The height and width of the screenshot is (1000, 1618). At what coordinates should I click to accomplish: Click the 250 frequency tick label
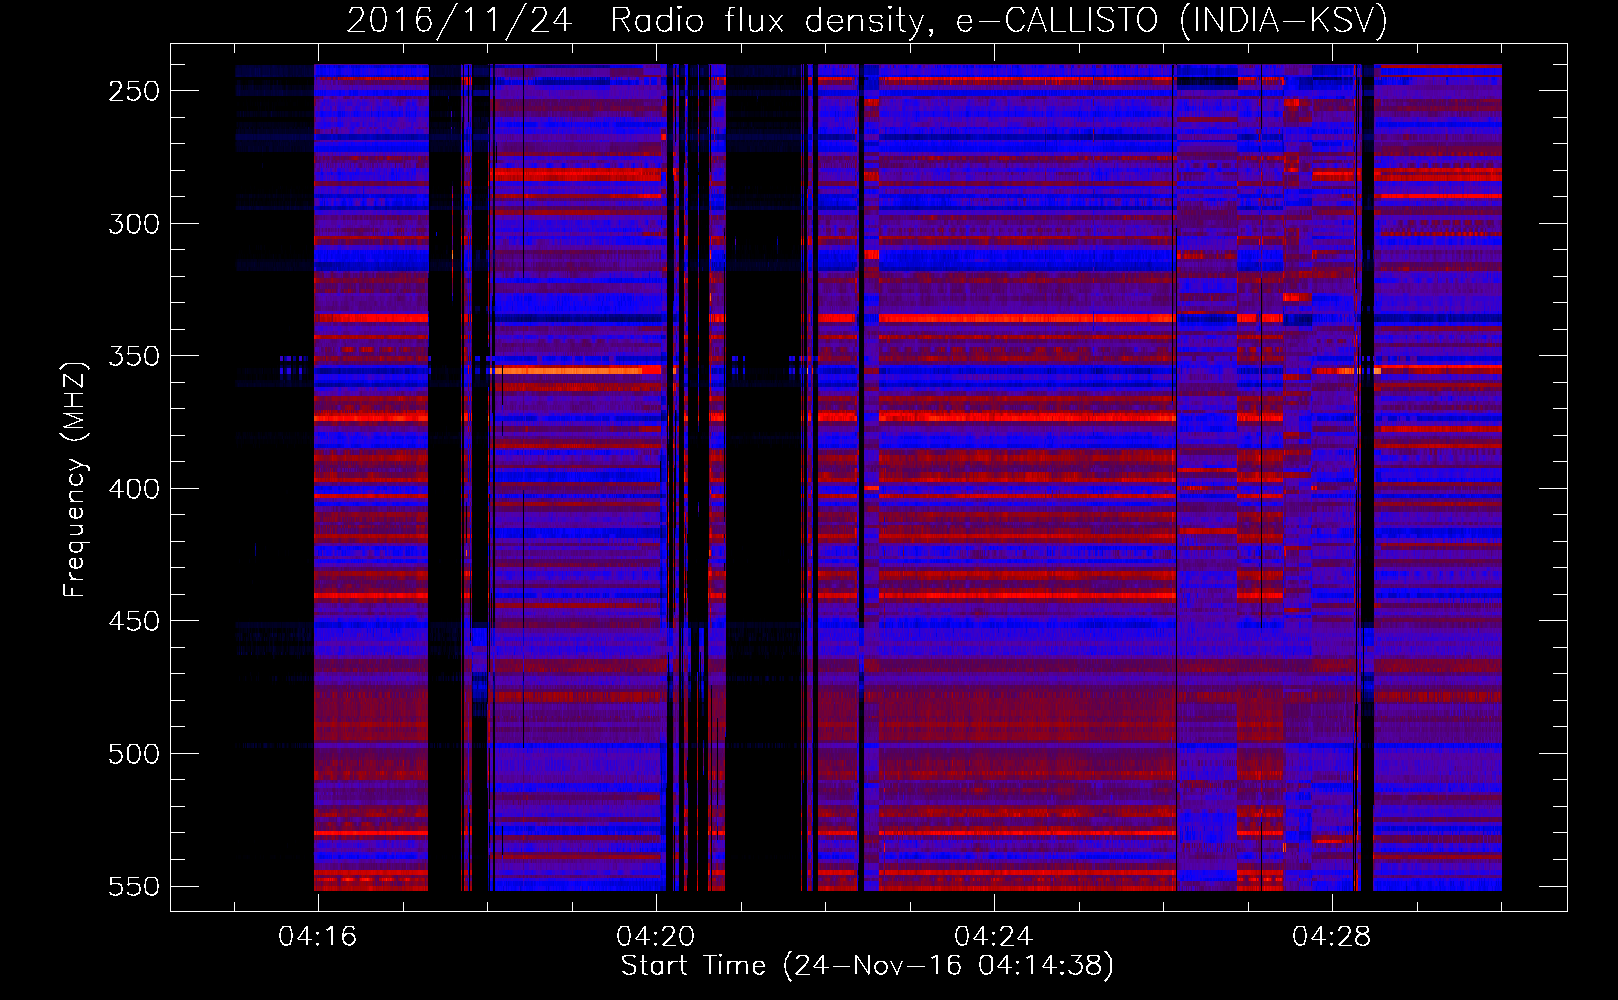click(x=134, y=91)
